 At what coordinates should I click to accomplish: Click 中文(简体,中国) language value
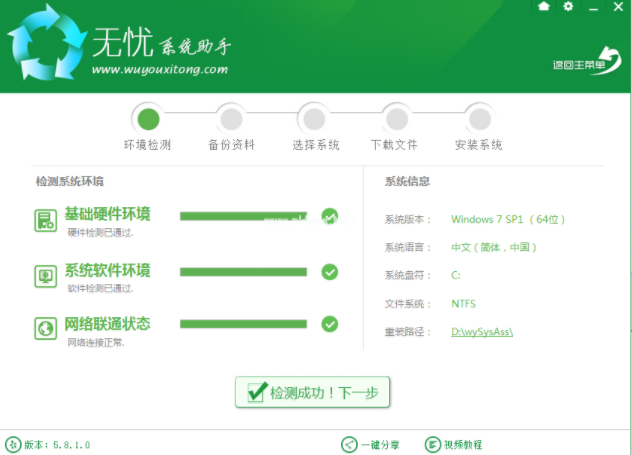[x=494, y=247]
